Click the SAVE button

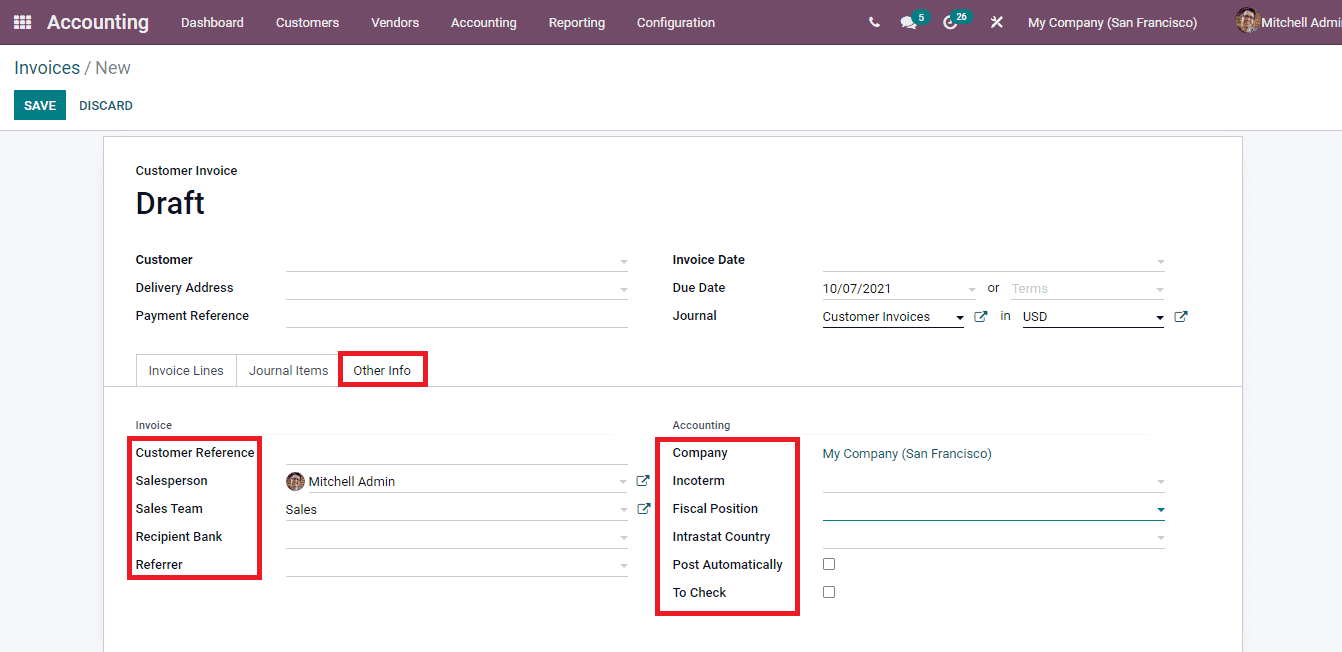pos(39,105)
